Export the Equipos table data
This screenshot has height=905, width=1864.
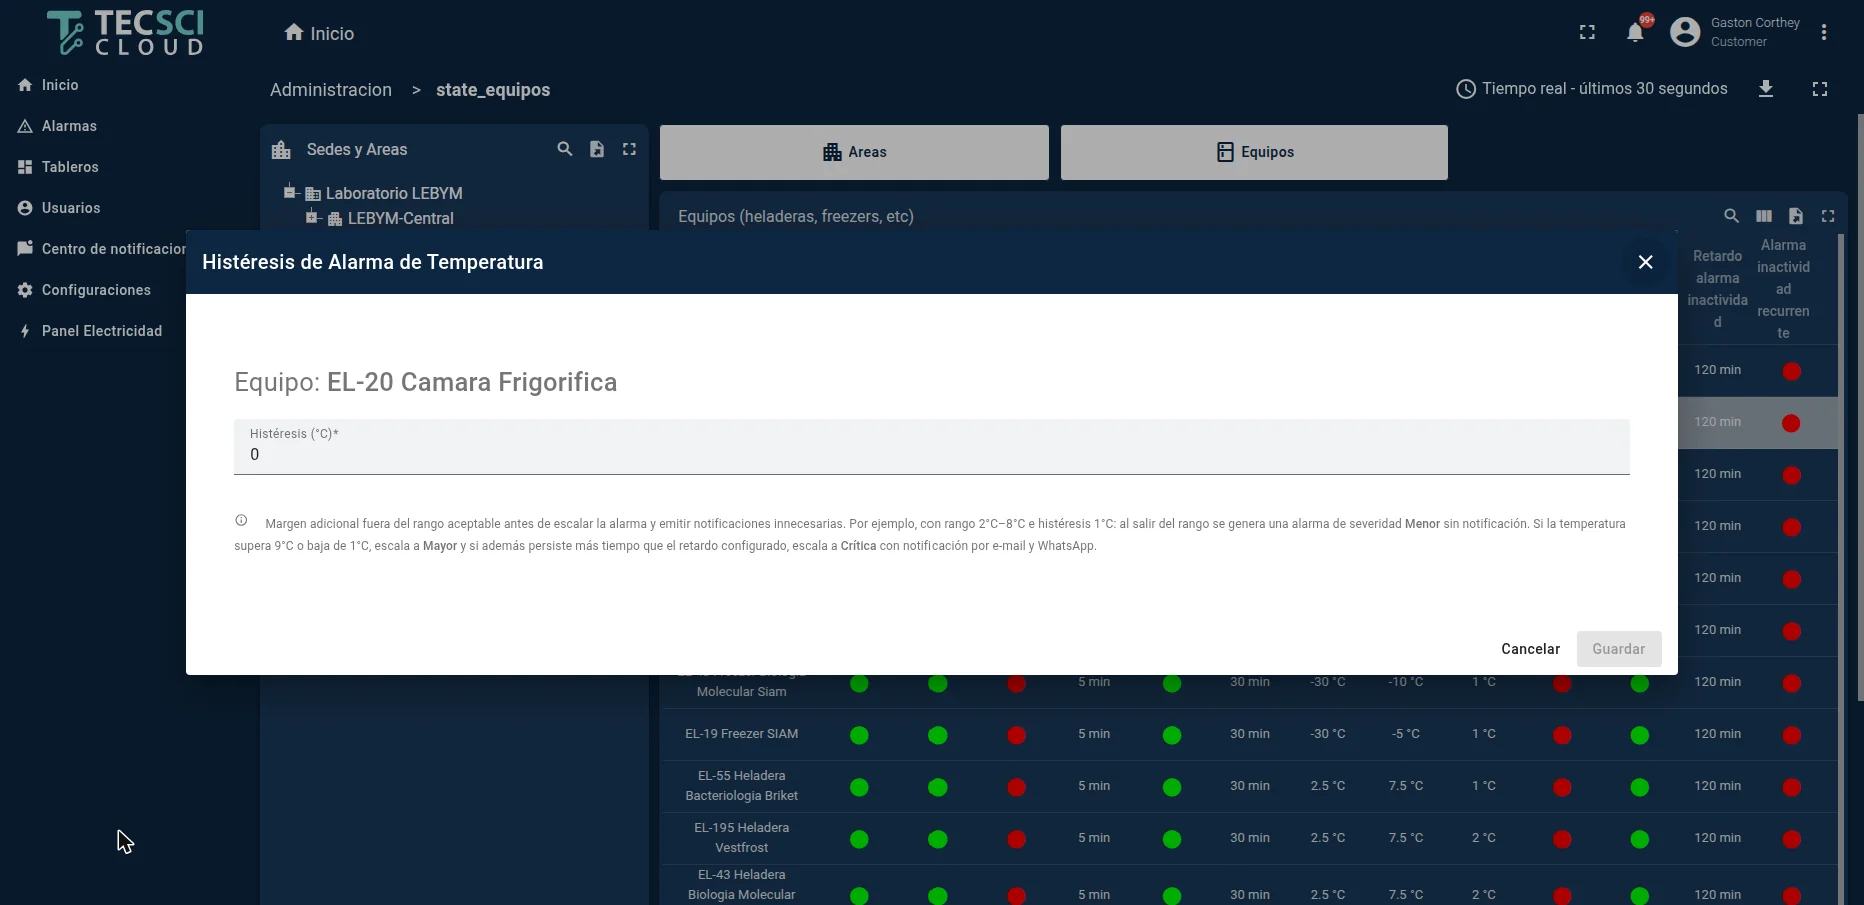(x=1796, y=216)
